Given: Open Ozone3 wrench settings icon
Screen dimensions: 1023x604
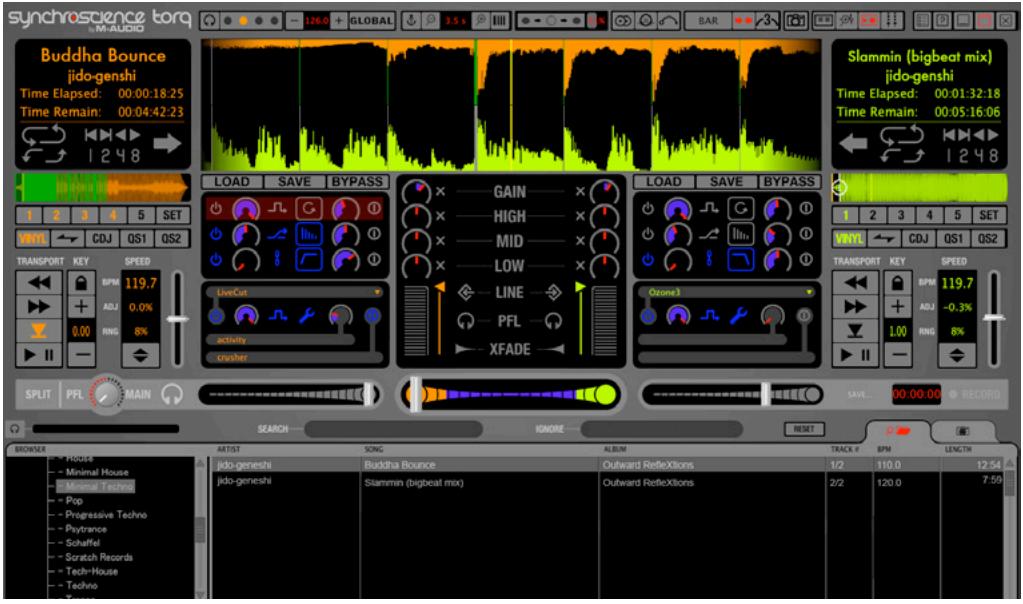Looking at the screenshot, I should (x=739, y=316).
